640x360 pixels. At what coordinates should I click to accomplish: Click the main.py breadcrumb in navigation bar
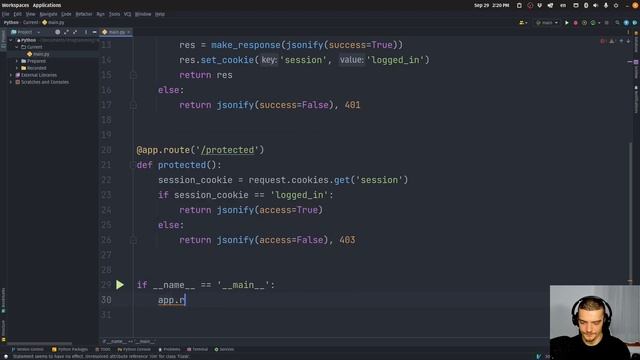53,22
